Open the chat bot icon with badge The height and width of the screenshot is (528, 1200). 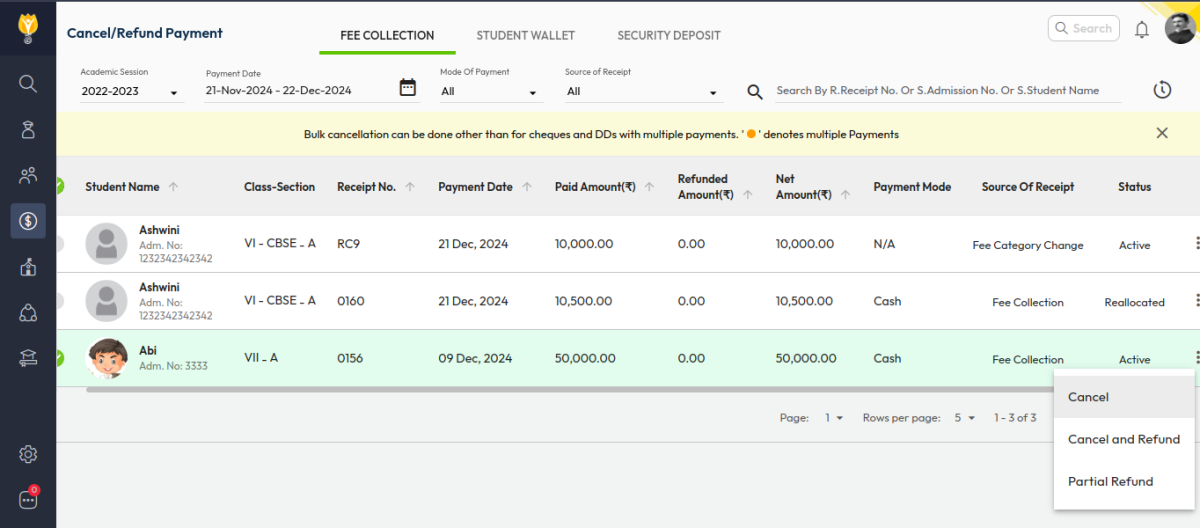tap(28, 499)
